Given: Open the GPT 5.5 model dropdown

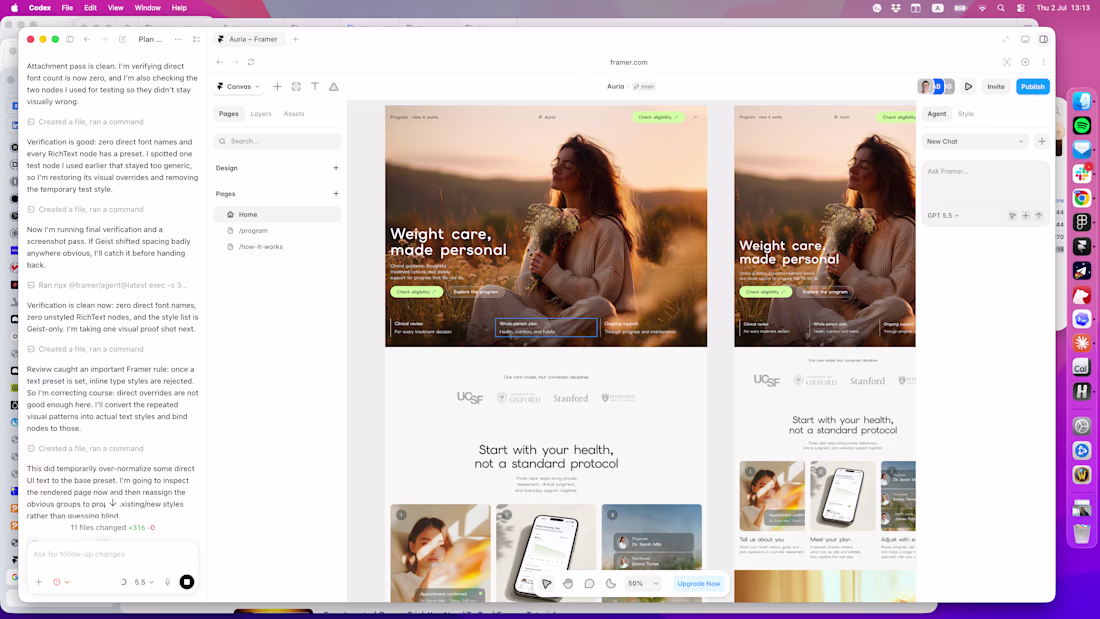Looking at the screenshot, I should coord(943,215).
